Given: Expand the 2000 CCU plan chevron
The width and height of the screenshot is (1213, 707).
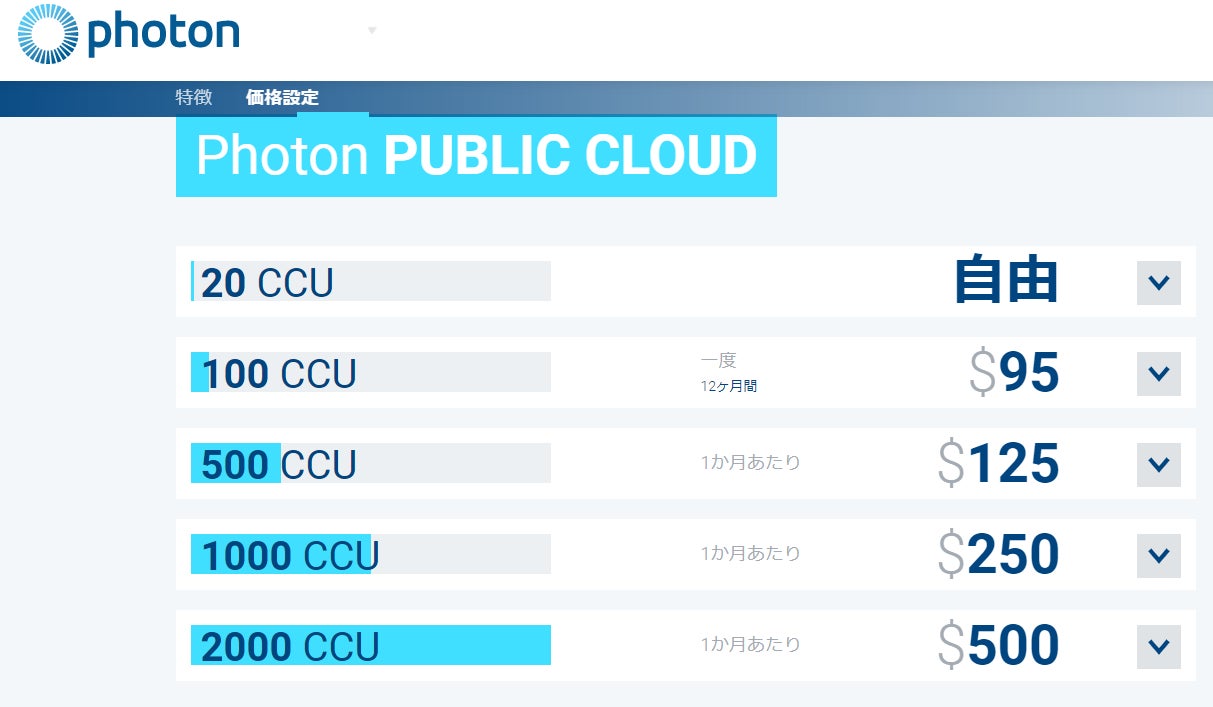Looking at the screenshot, I should (1159, 647).
